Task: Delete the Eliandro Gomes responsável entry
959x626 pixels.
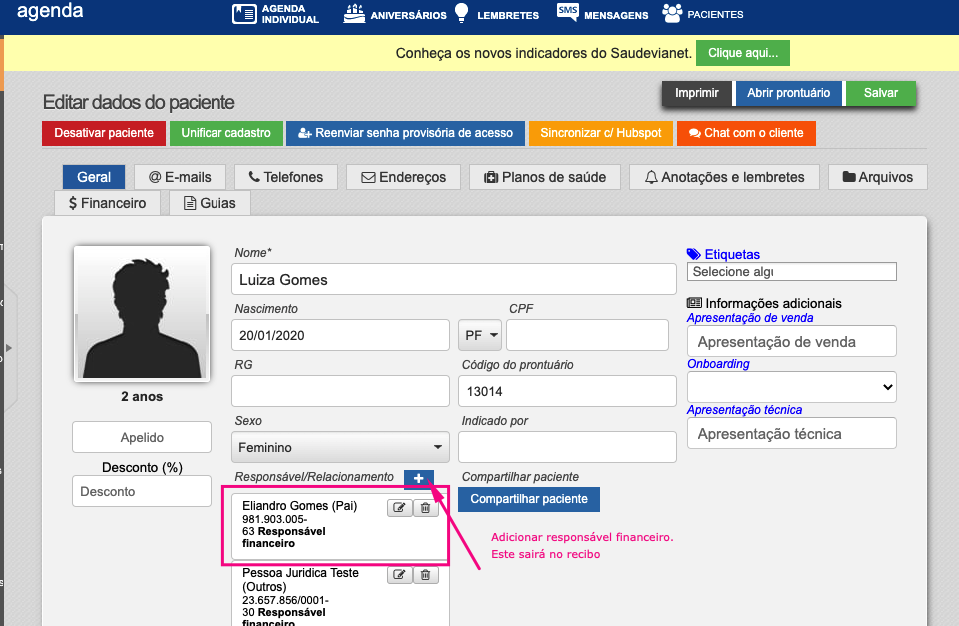Action: pos(426,507)
